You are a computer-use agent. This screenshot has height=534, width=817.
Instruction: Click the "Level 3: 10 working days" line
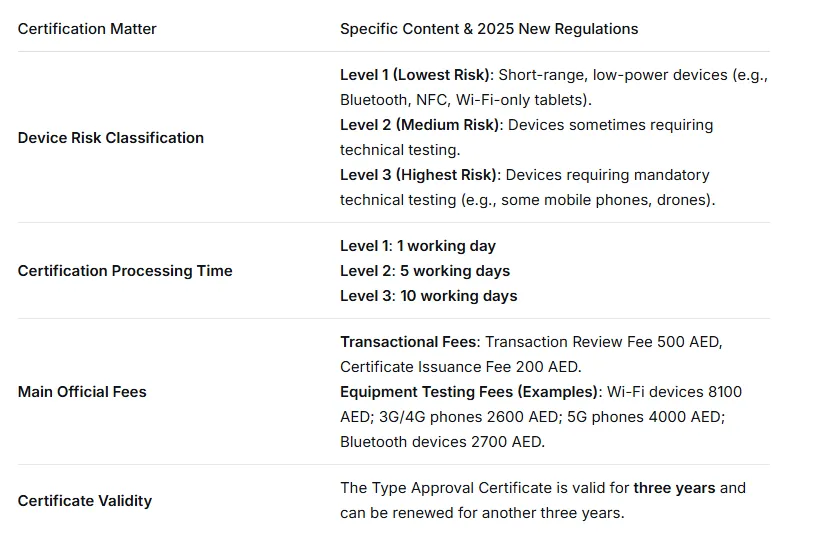point(429,296)
